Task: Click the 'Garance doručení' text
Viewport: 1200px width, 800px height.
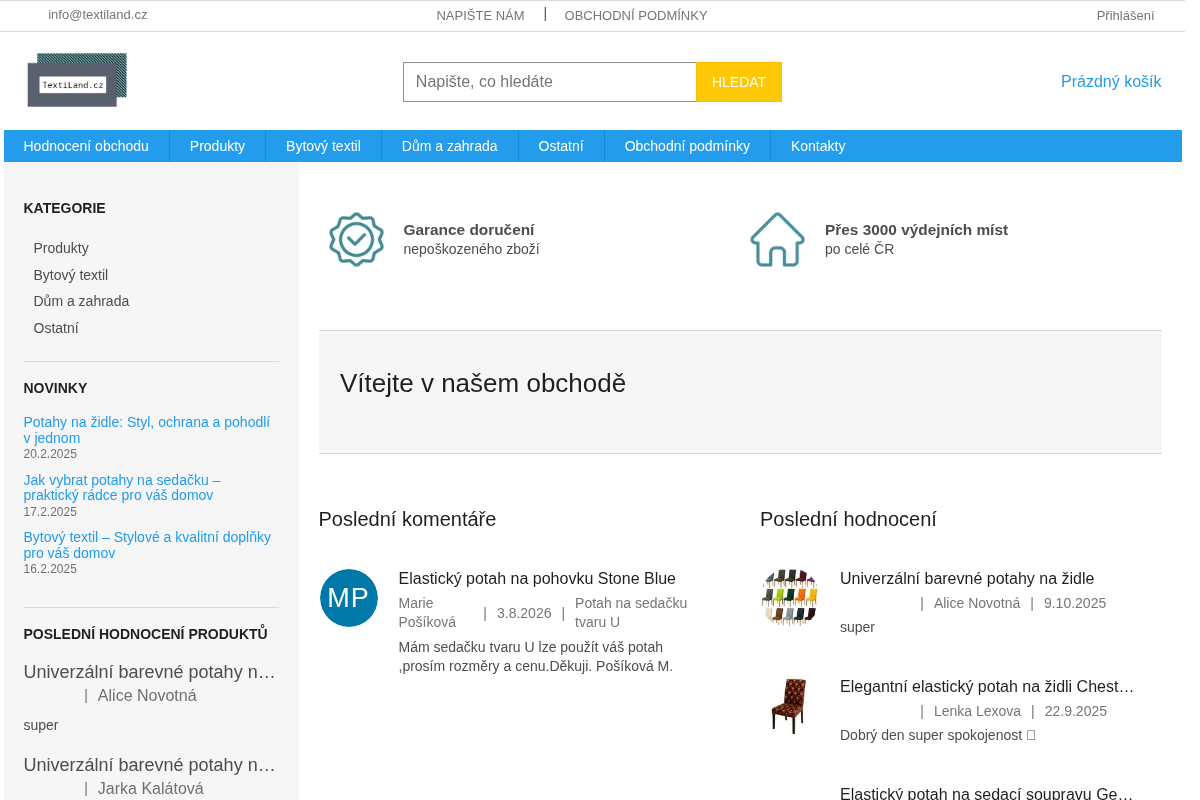Action: coord(469,229)
